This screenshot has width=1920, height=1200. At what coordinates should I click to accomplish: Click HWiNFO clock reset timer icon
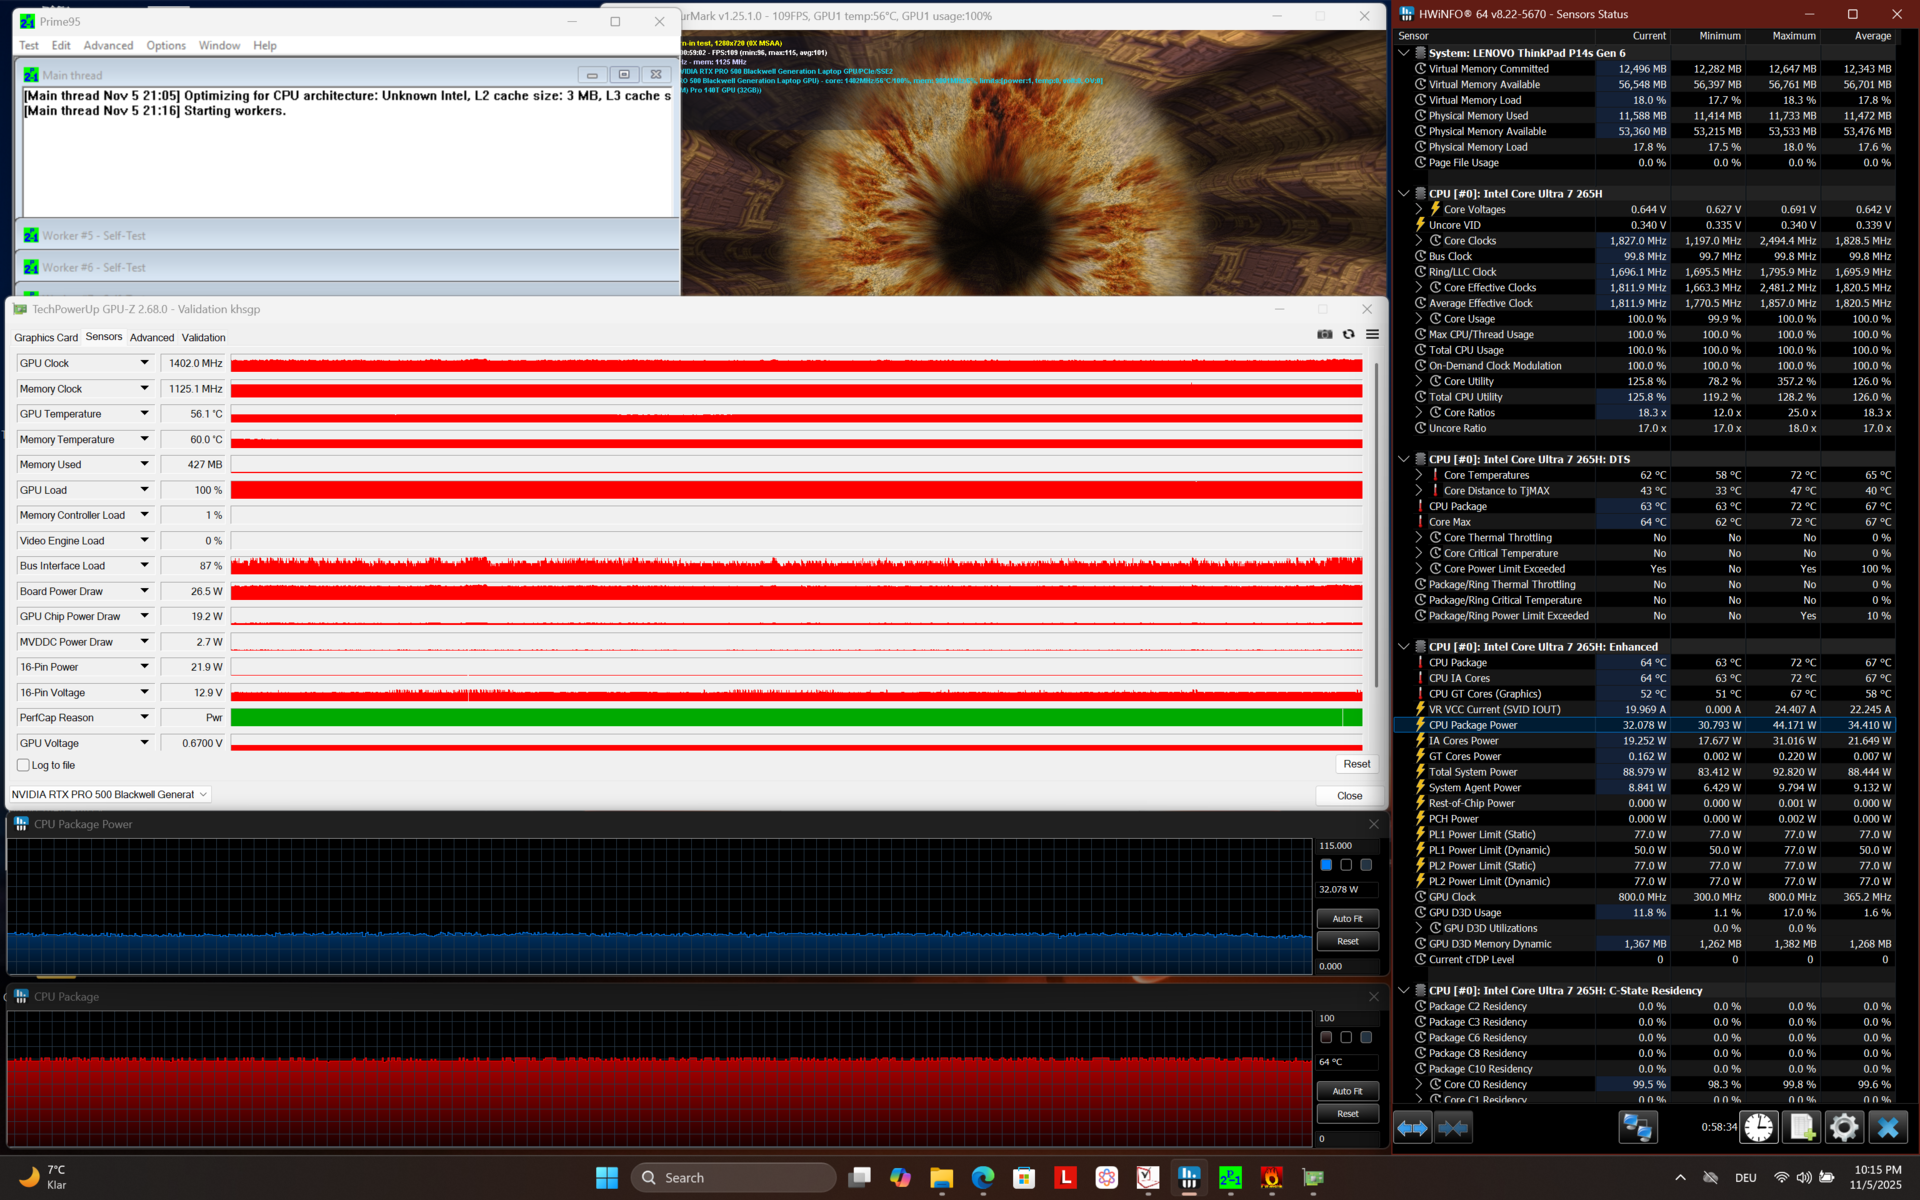tap(1759, 1128)
